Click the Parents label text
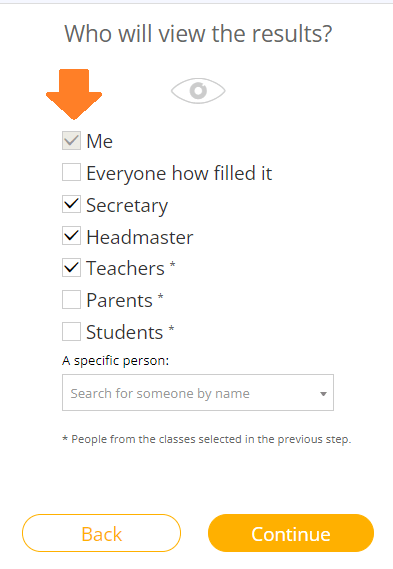Image resolution: width=393 pixels, height=569 pixels. 119,300
